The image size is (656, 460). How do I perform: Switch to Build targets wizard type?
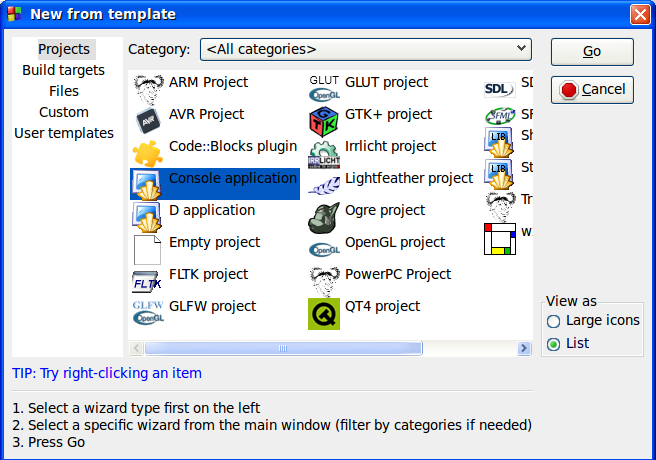point(64,70)
